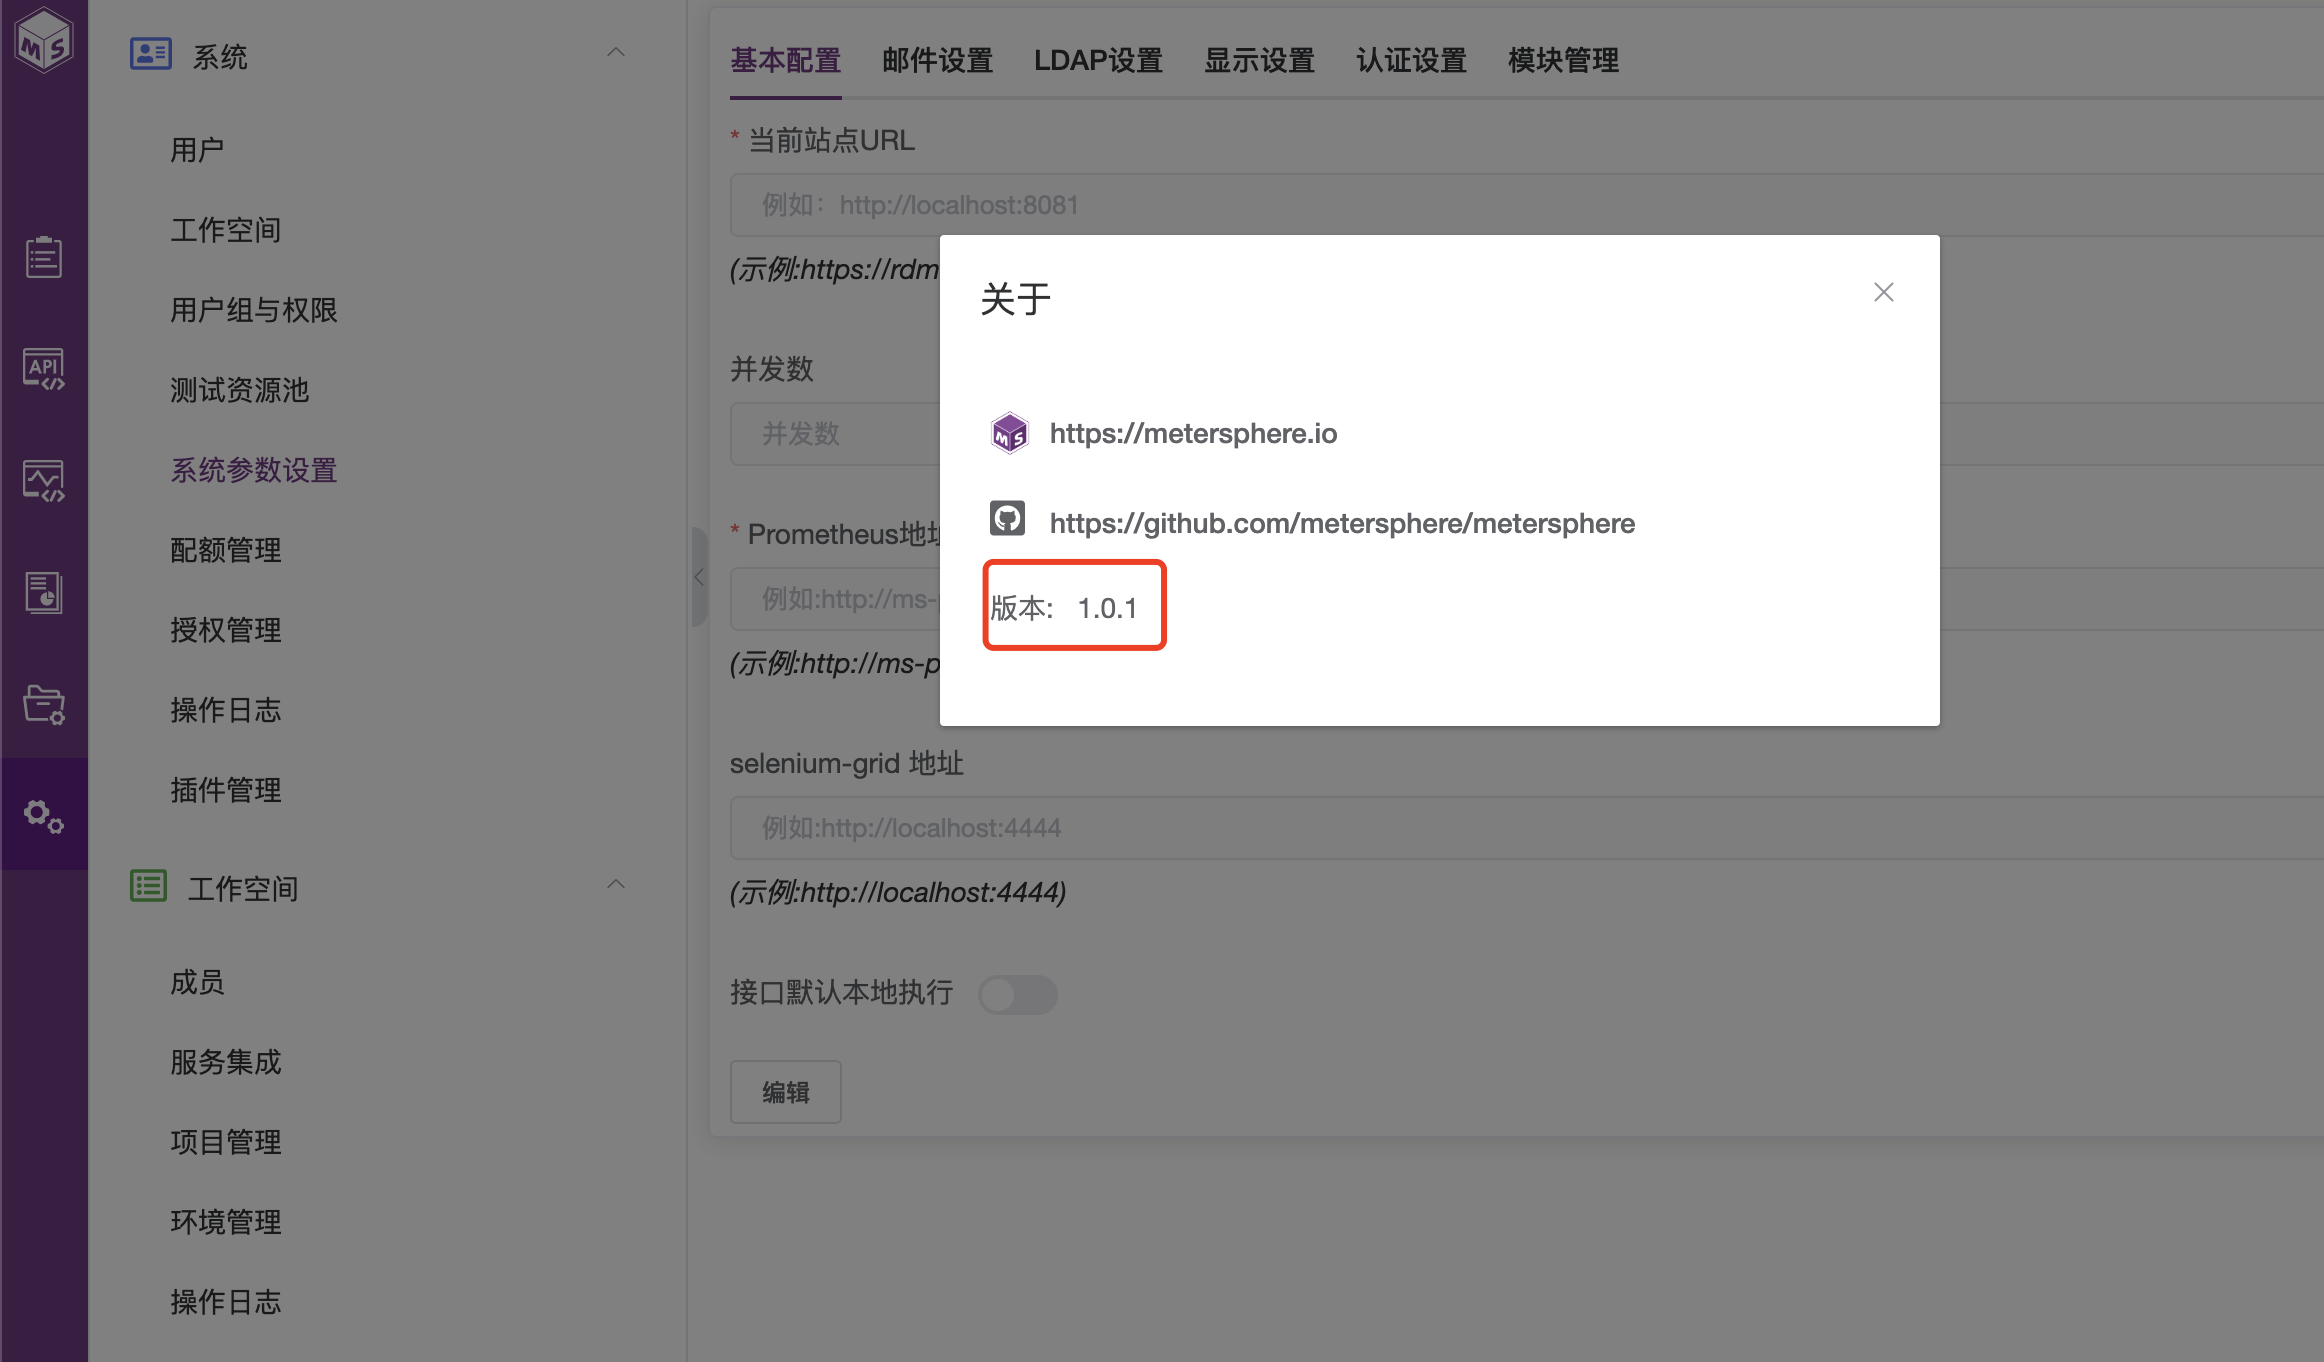Click the list icon beside 工作空间 header
Screen dimensions: 2324x1362
(148, 885)
